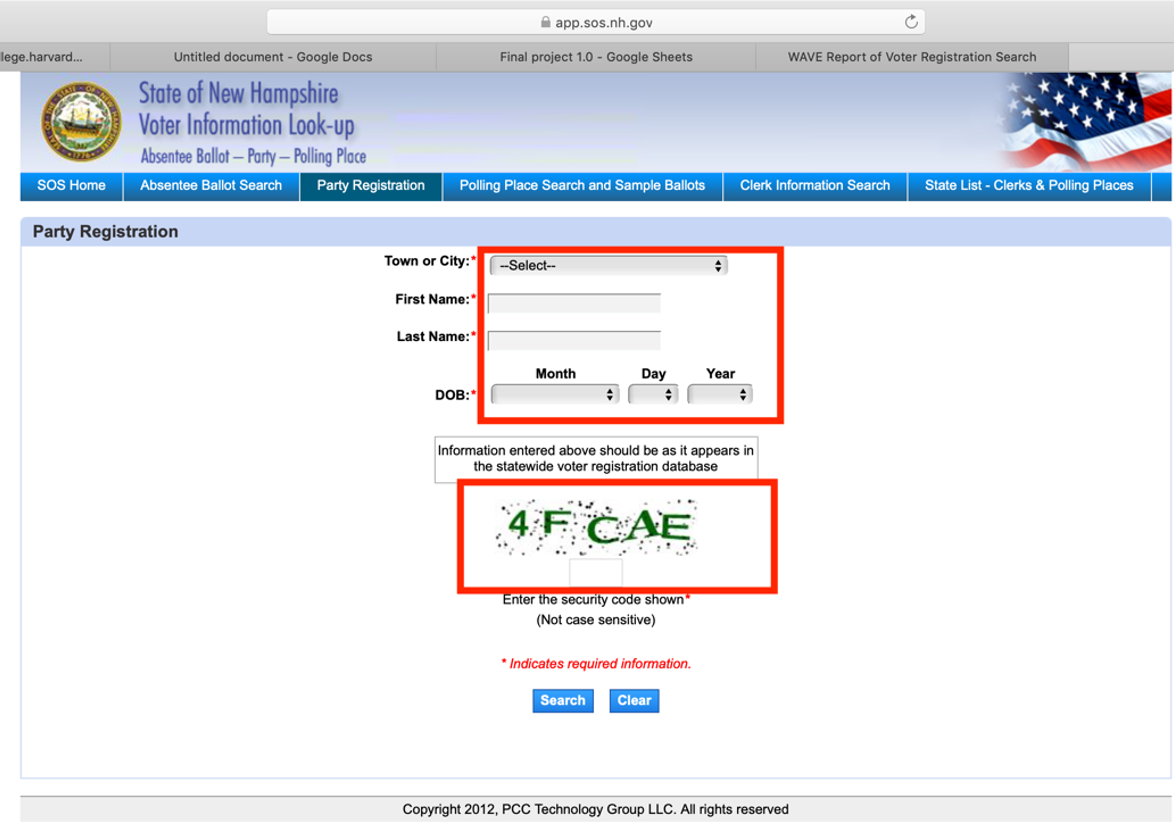
Task: Open the DOB Day dropdown
Action: tap(653, 395)
